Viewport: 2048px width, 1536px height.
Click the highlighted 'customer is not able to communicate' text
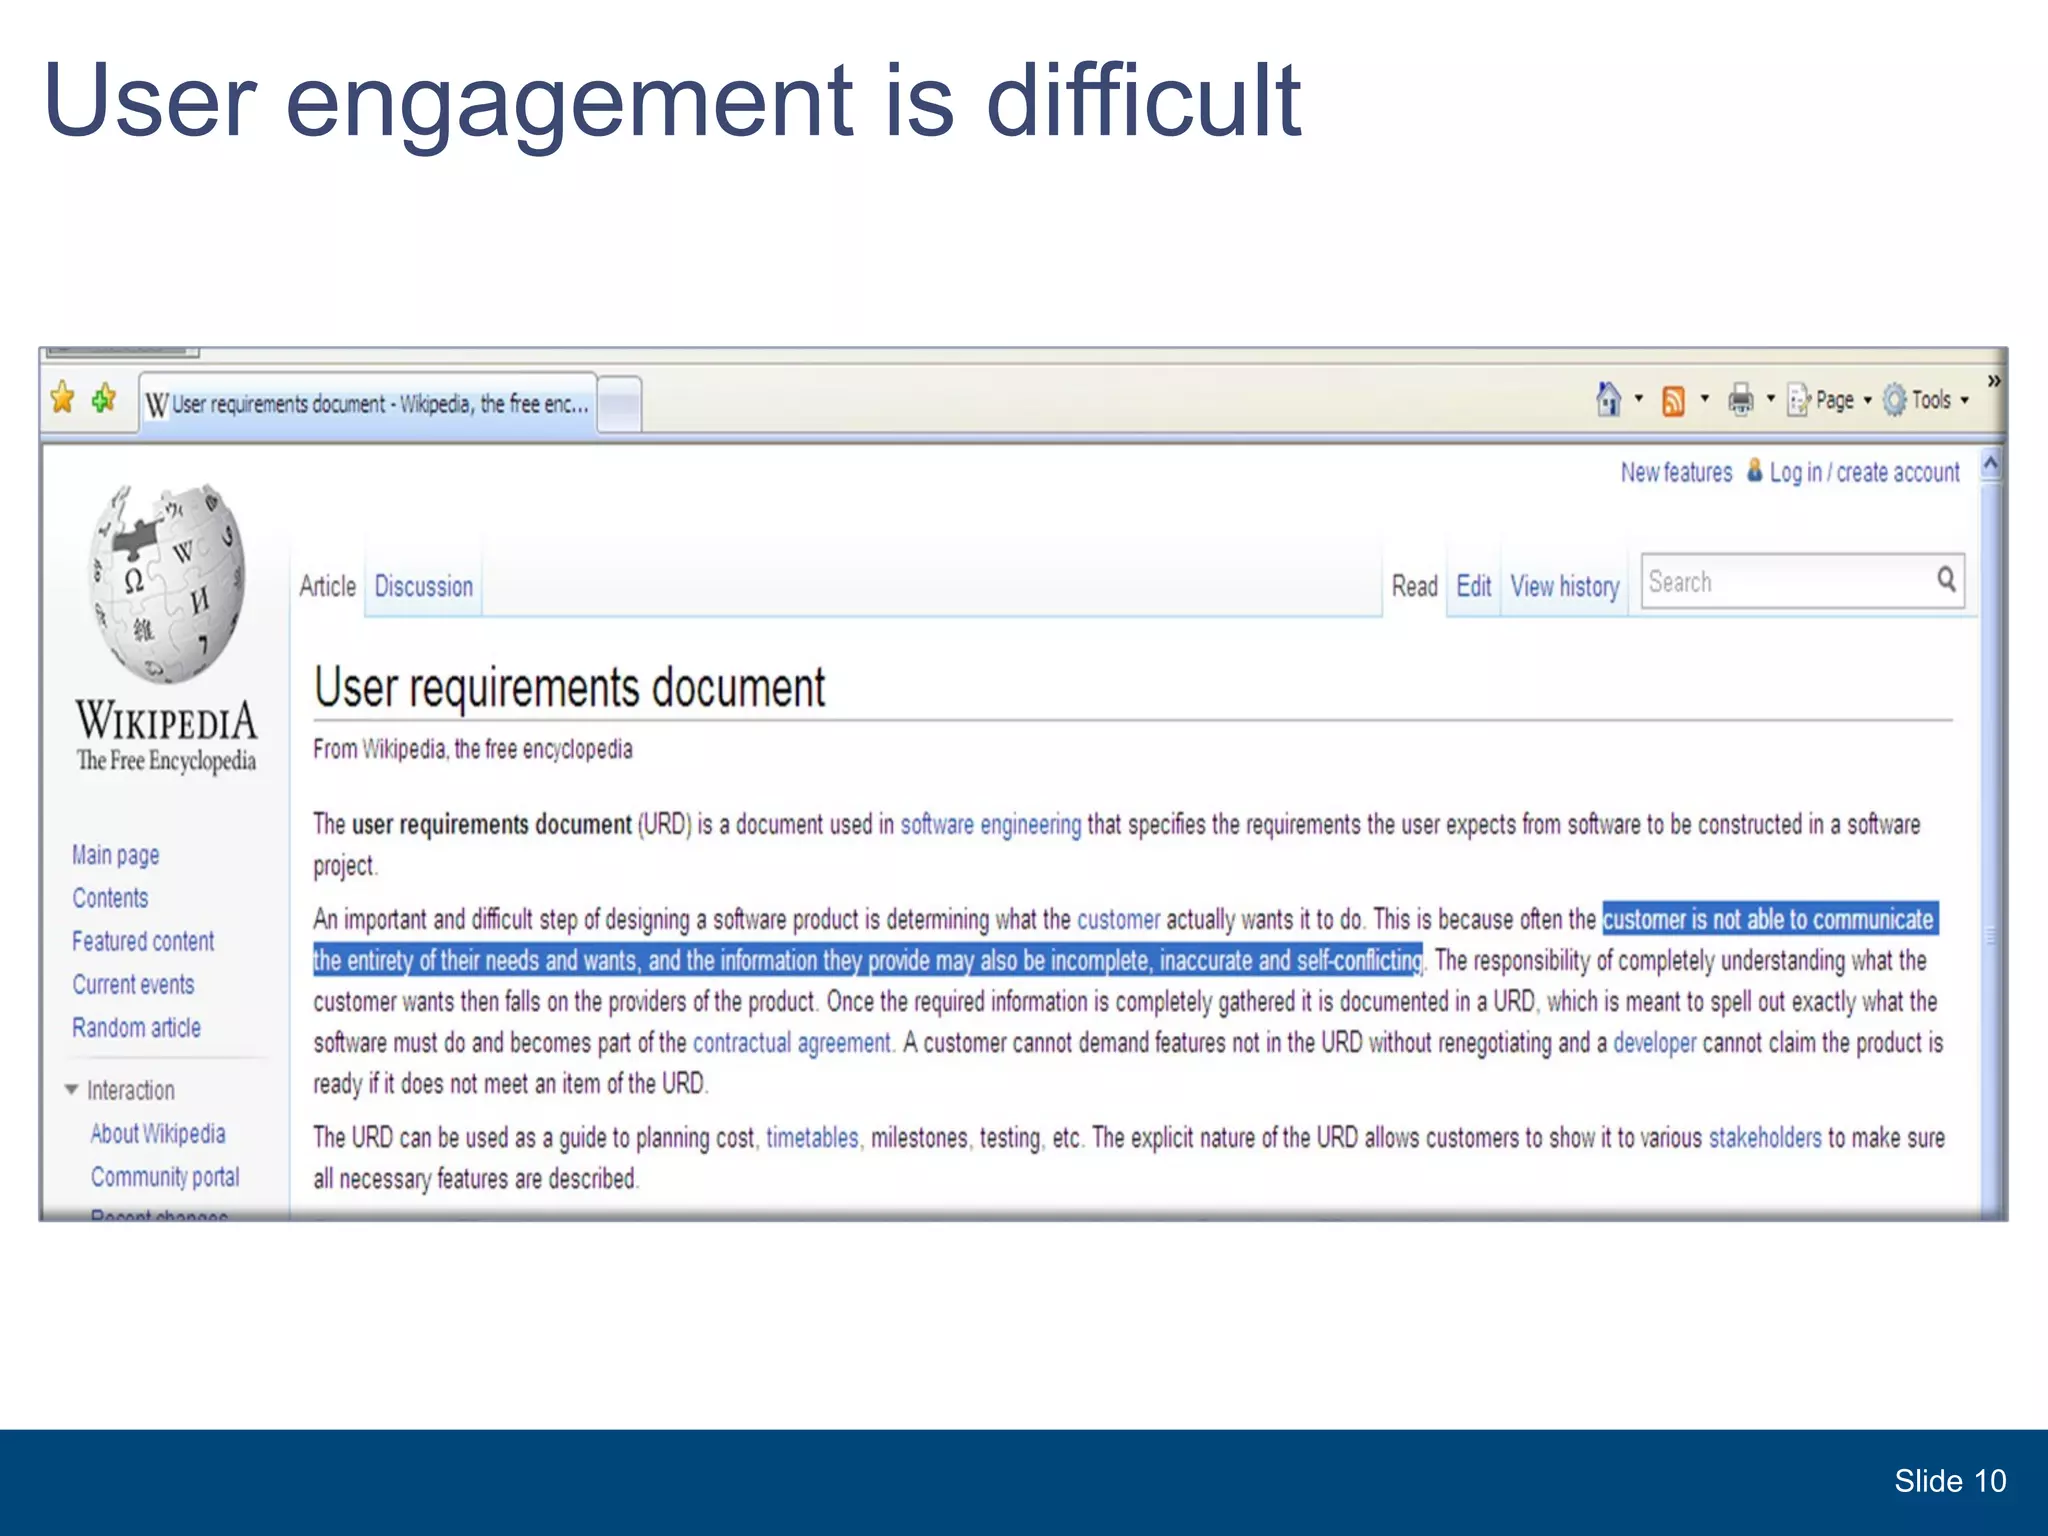(1769, 919)
